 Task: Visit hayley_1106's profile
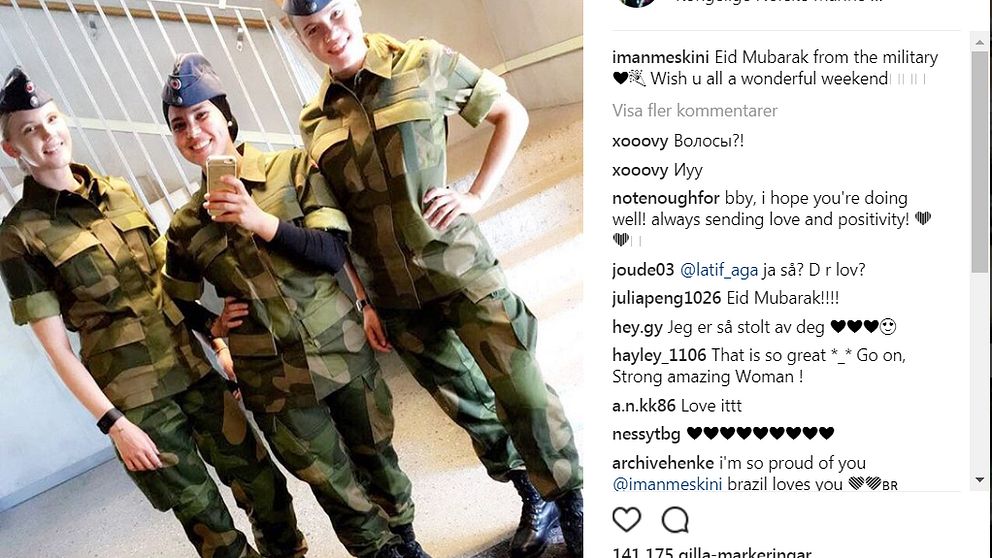pyautogui.click(x=659, y=356)
